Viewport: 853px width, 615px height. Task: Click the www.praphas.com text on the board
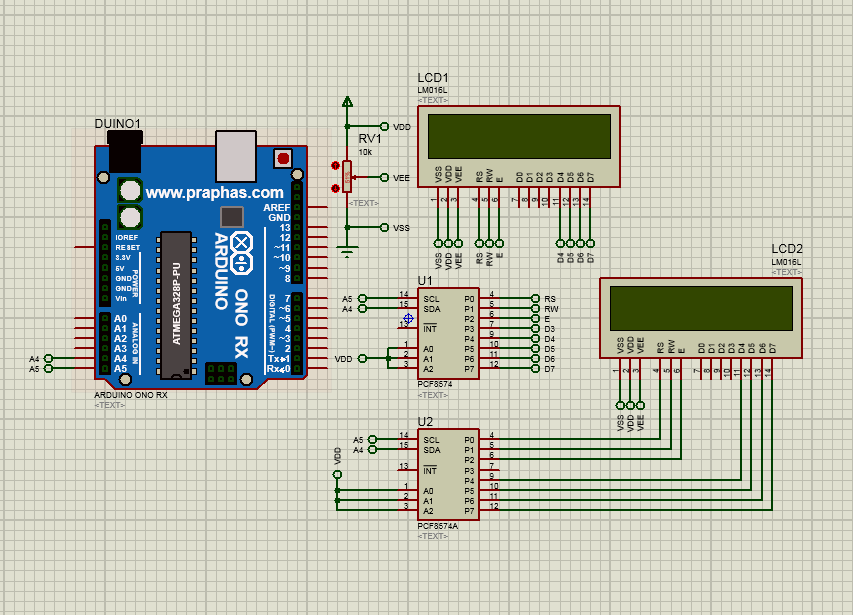point(214,192)
